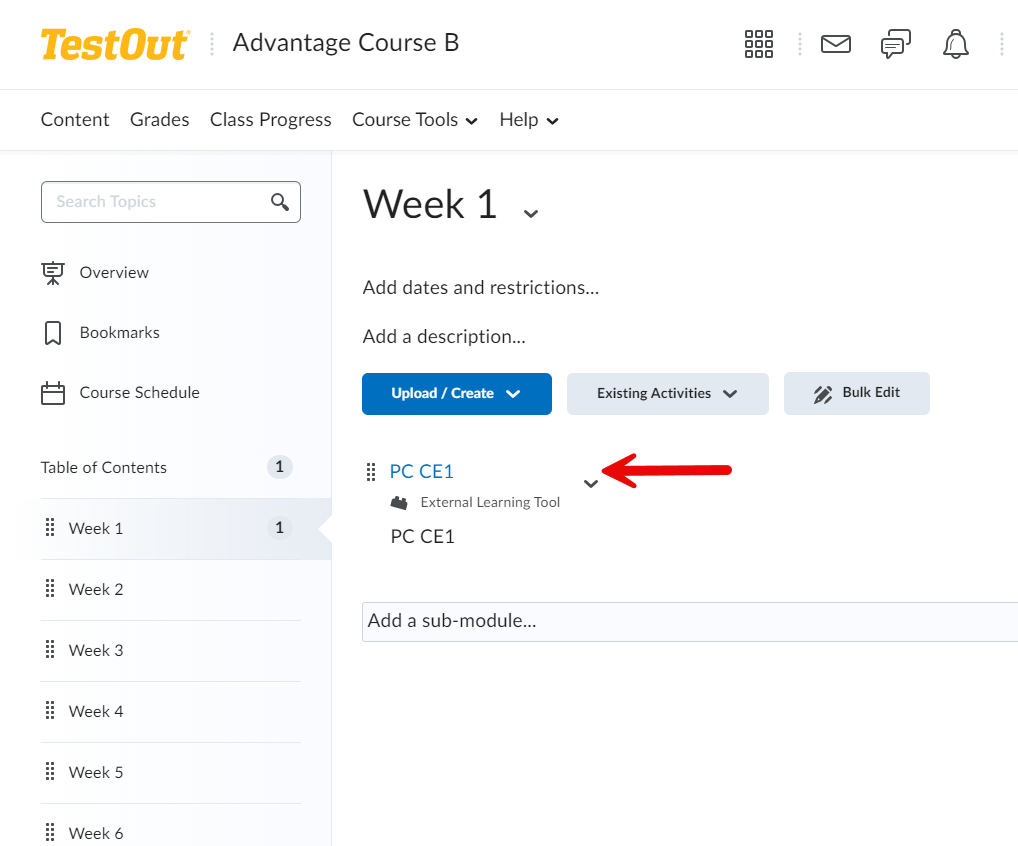Screen dimensions: 1018x846
Task: Go to the Grades tab
Action: [x=160, y=119]
